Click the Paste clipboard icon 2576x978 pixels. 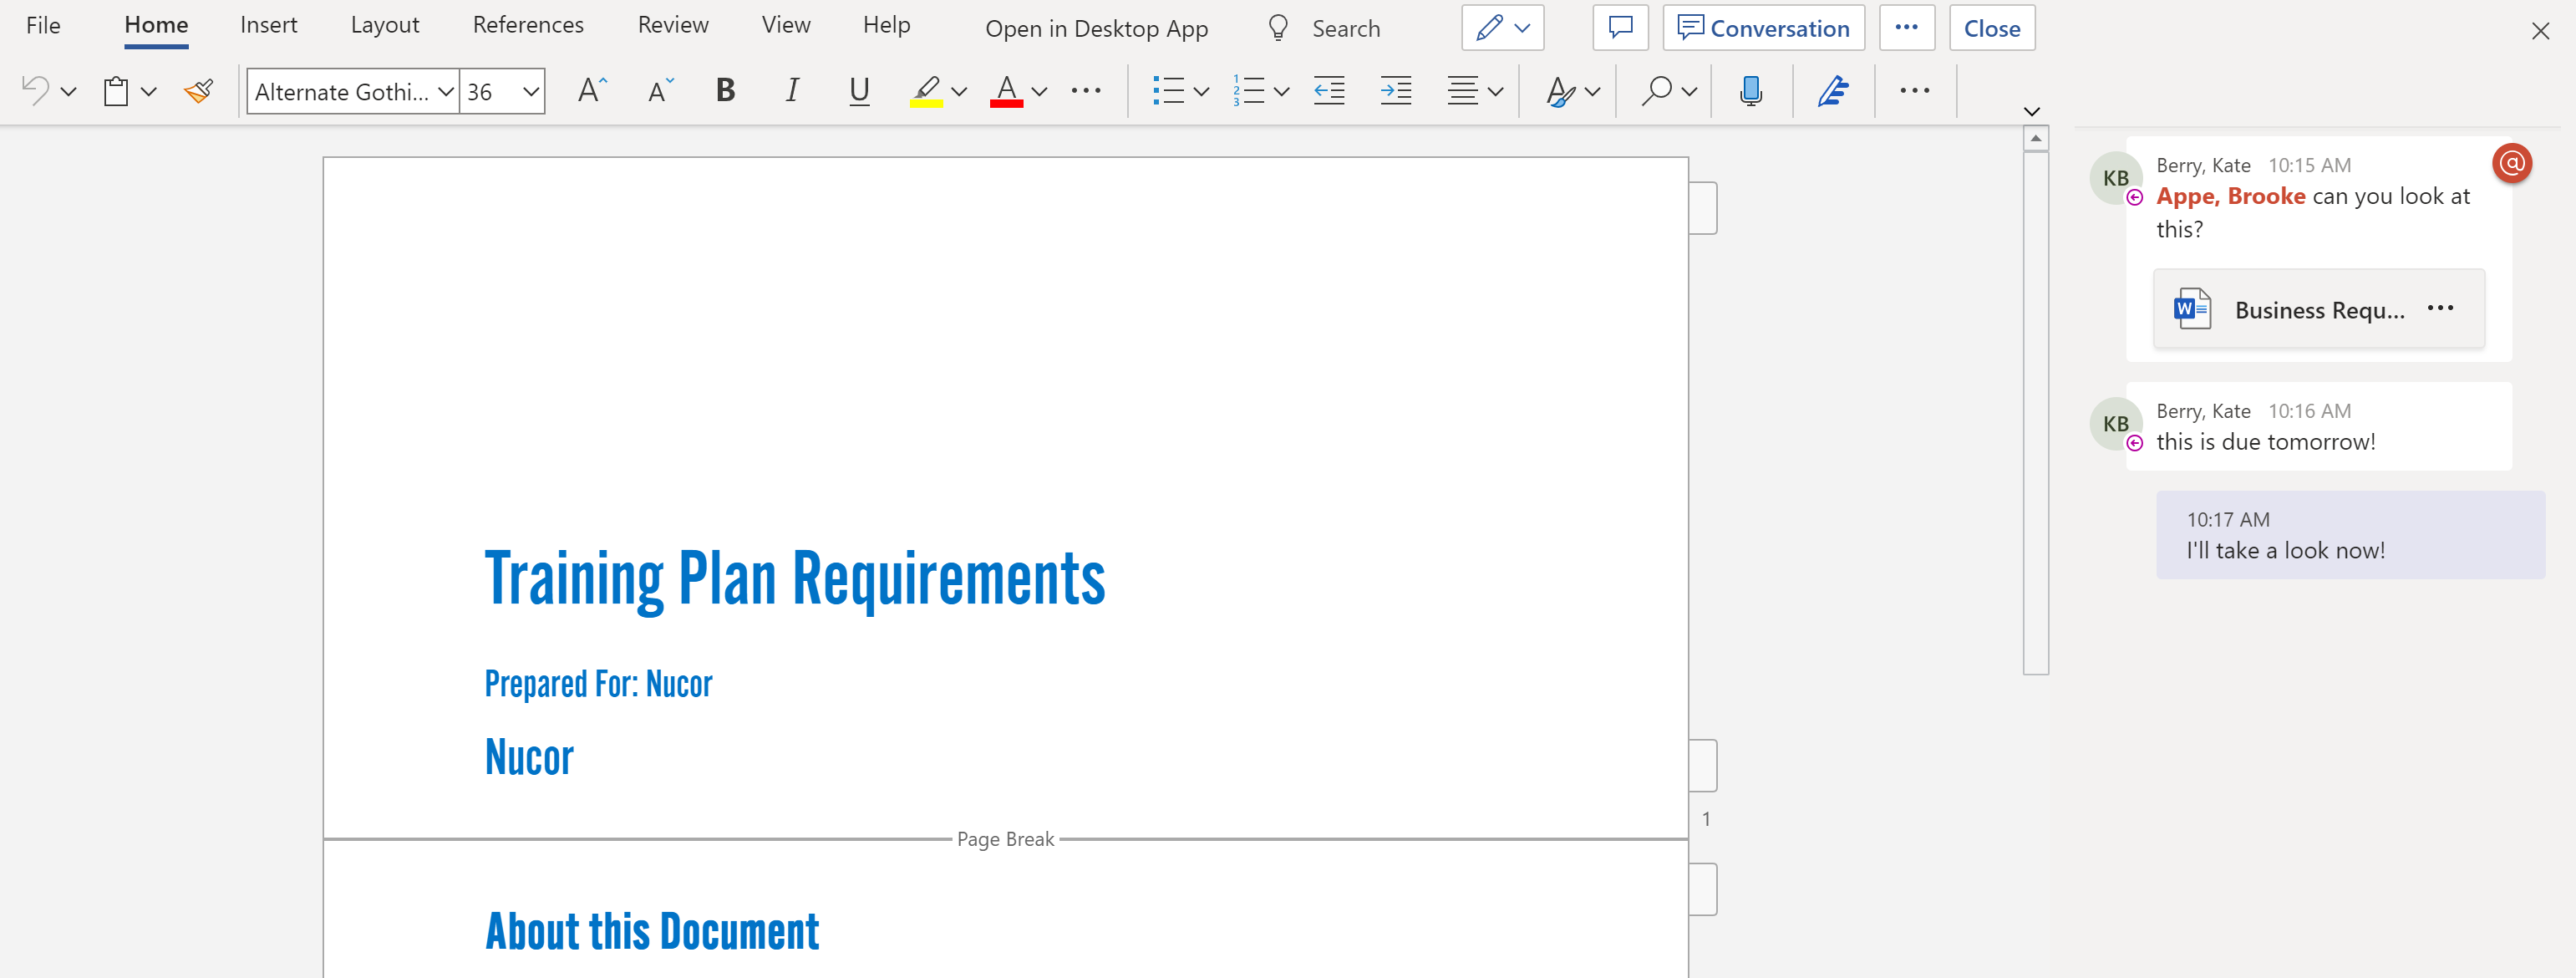tap(116, 91)
